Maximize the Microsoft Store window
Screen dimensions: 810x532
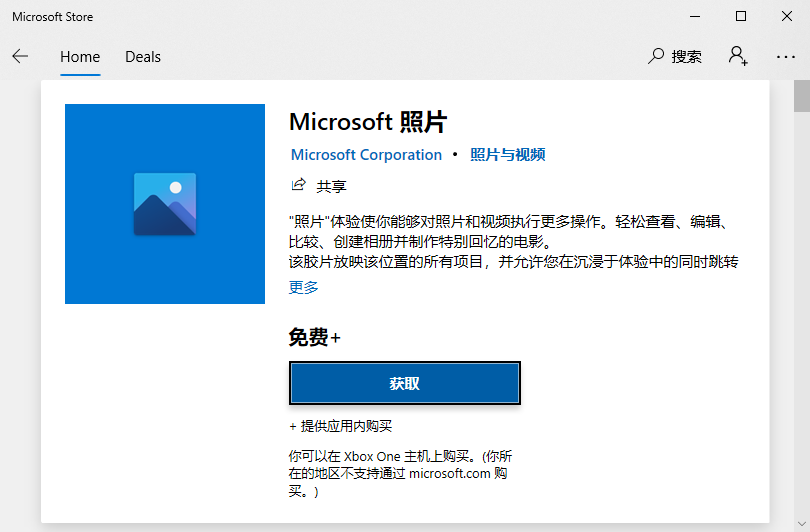(741, 17)
